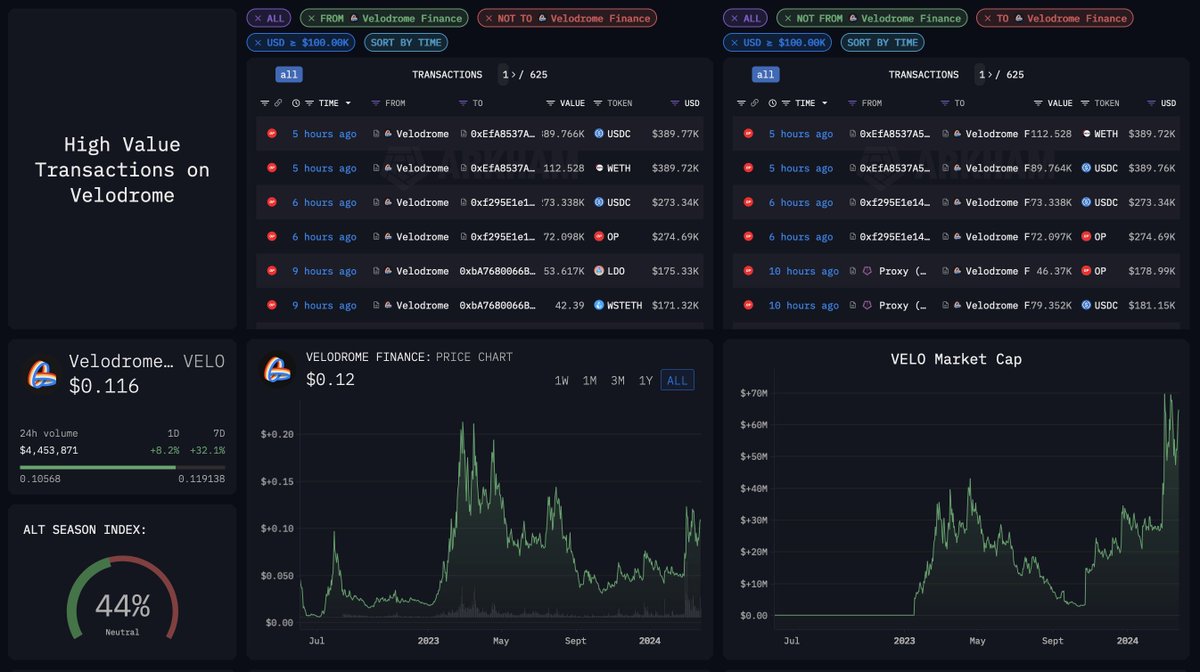1200x672 pixels.
Task: Open the VALUE column filter in FROM Velodrome table
Action: [551, 103]
